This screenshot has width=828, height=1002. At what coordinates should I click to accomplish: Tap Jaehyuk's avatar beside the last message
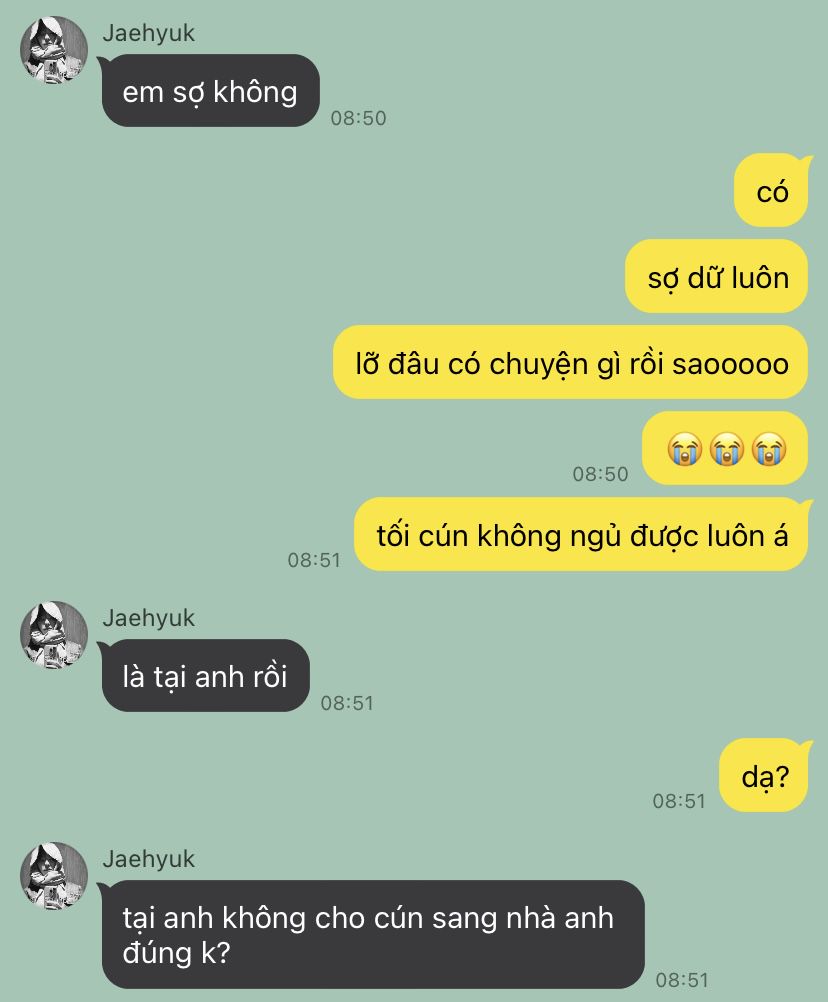54,875
